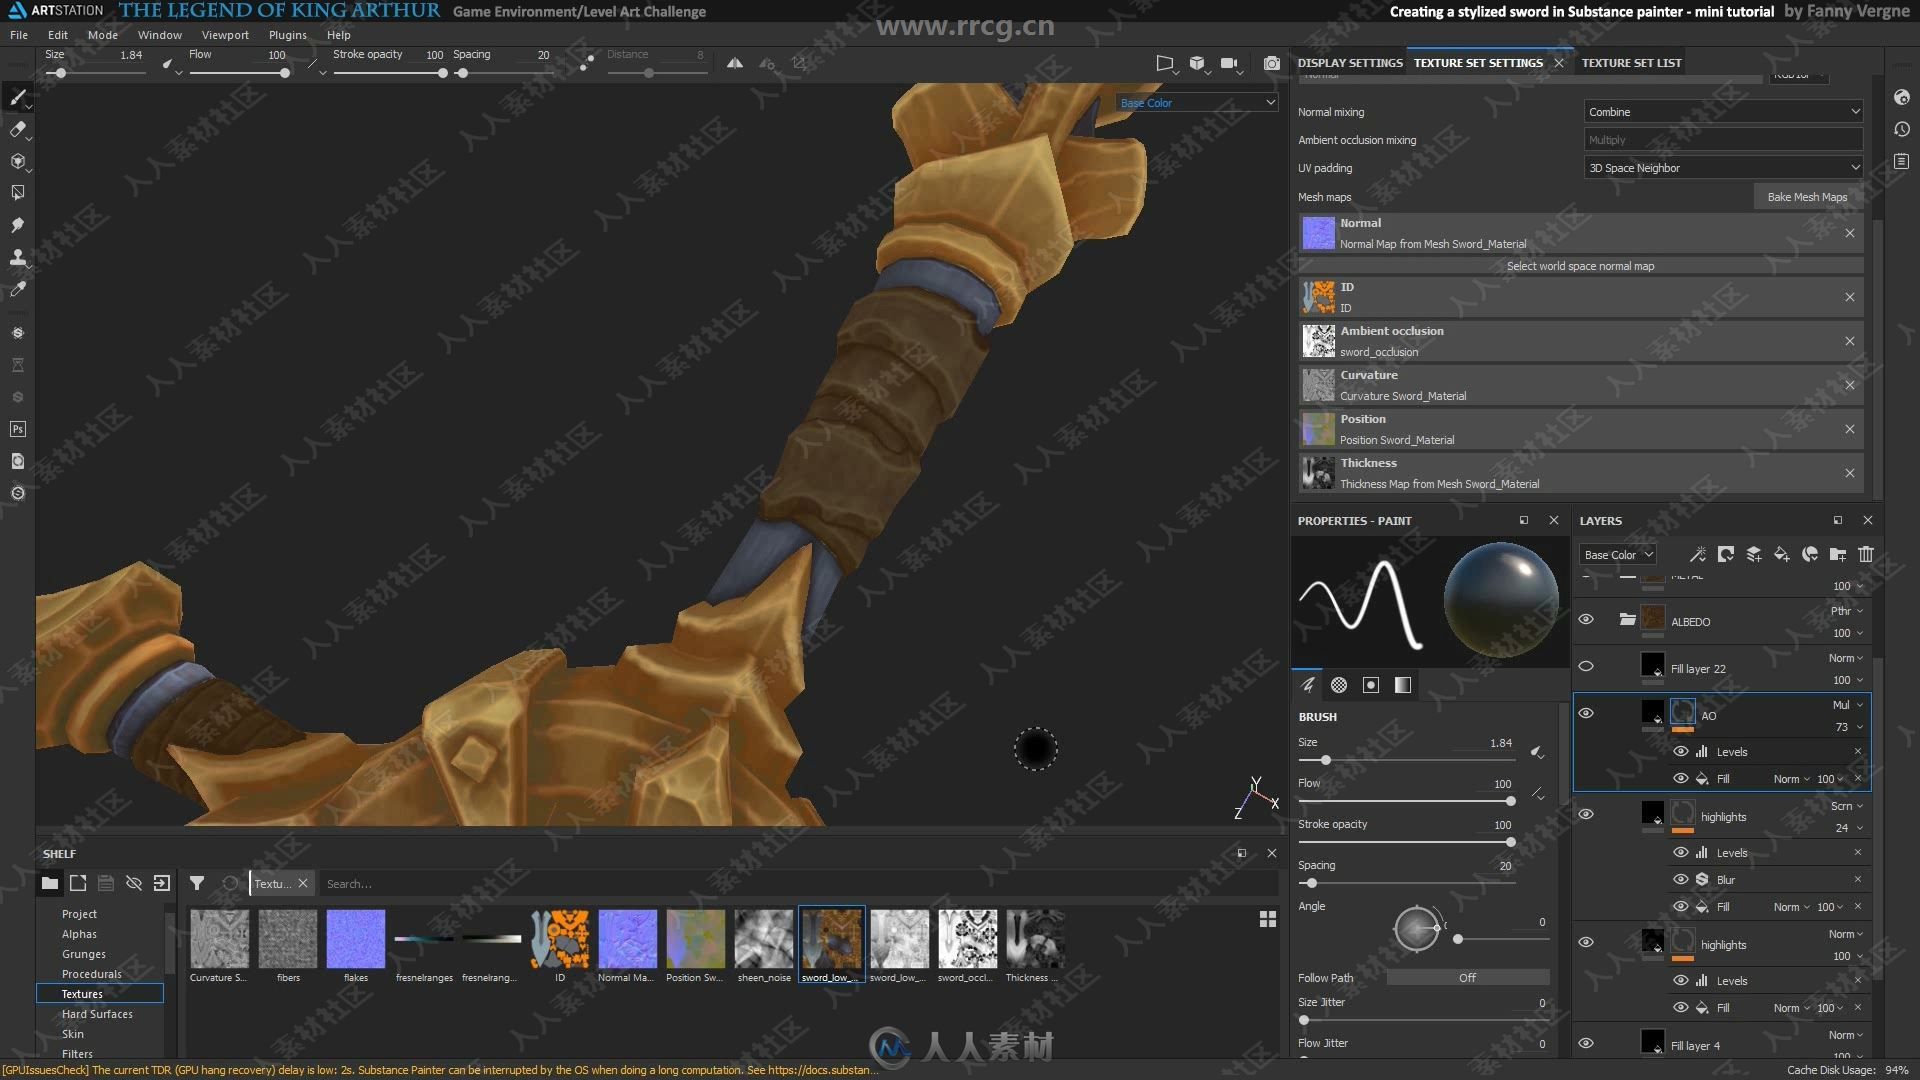This screenshot has height=1080, width=1920.
Task: Open the AO layer Mul blend mode dropdown
Action: 1847,705
